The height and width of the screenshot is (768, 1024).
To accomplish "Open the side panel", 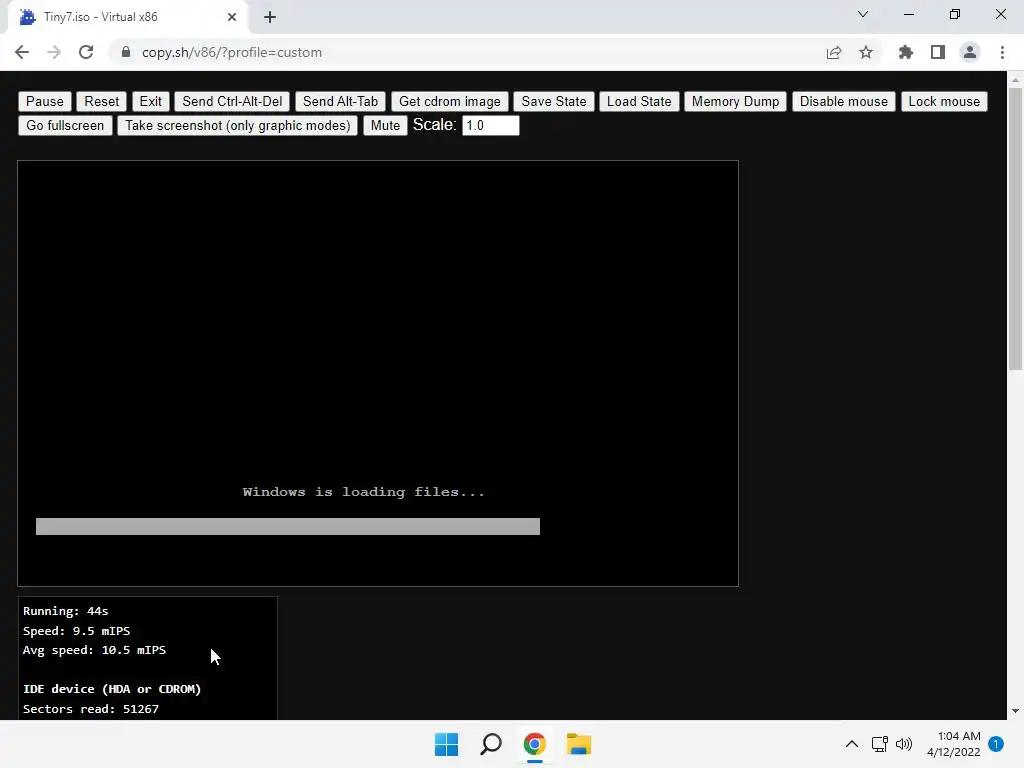I will point(938,52).
